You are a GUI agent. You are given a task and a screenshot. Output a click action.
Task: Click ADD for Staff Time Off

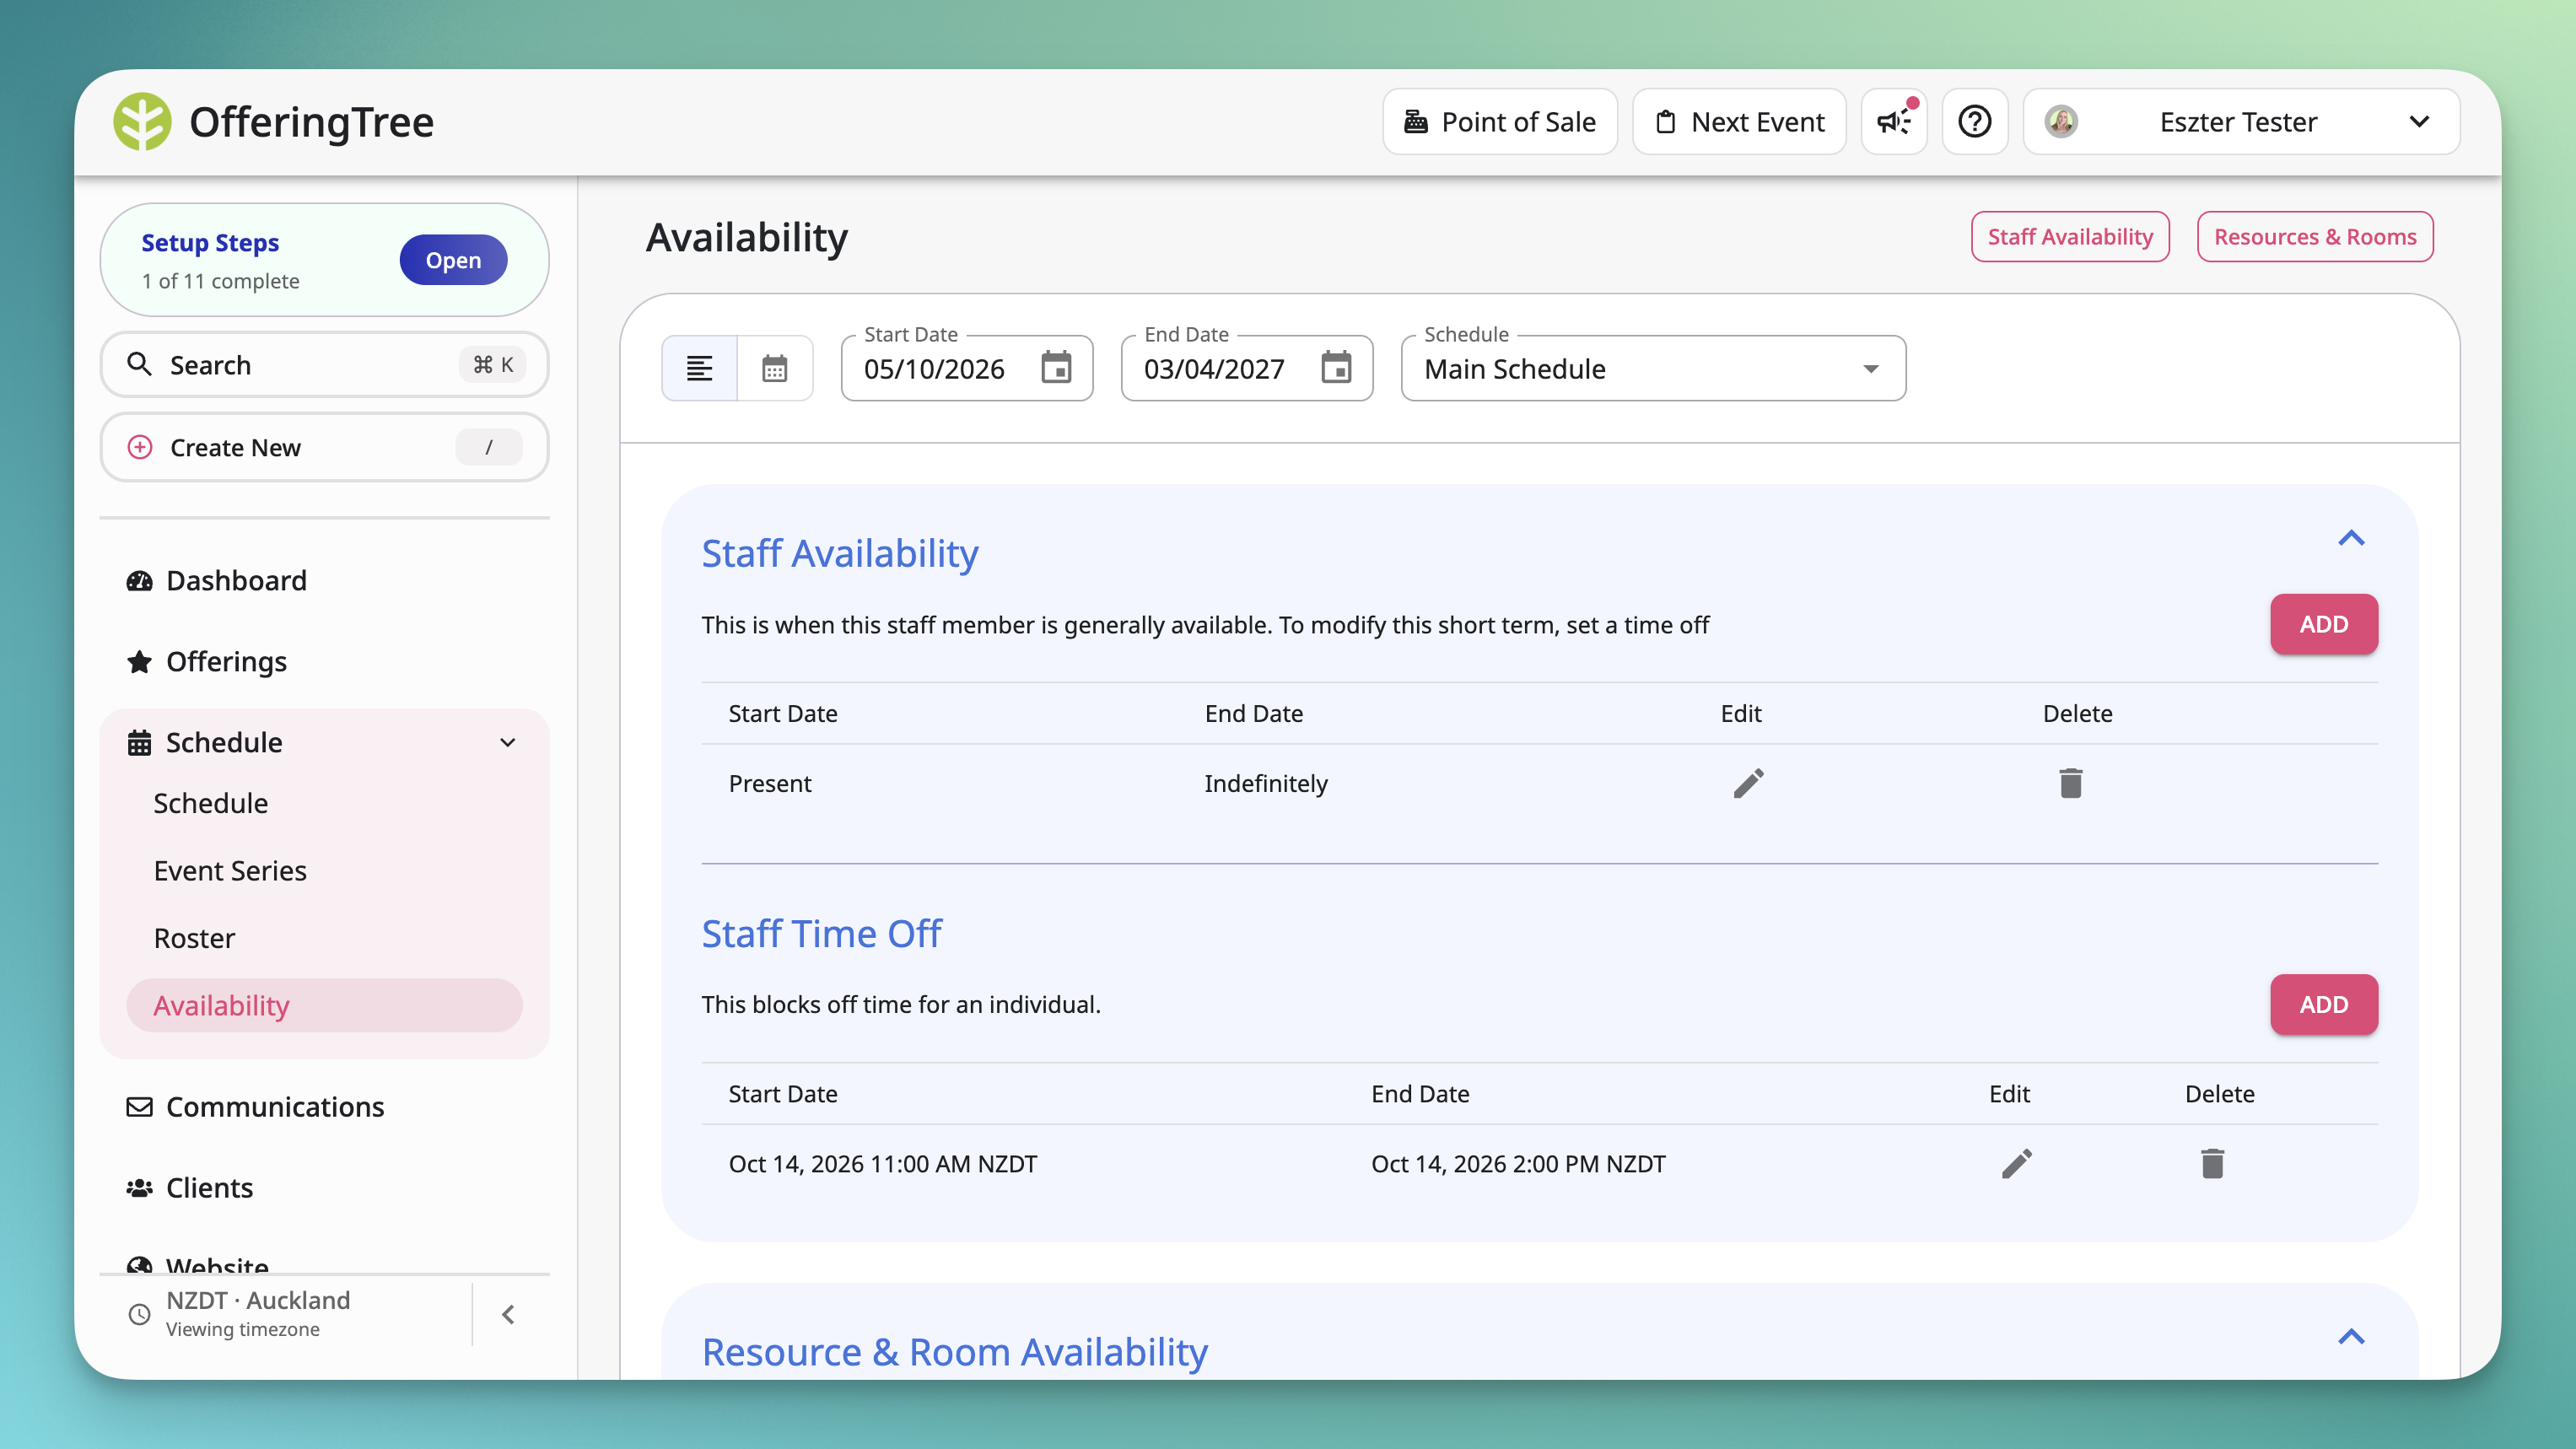[x=2324, y=1004]
